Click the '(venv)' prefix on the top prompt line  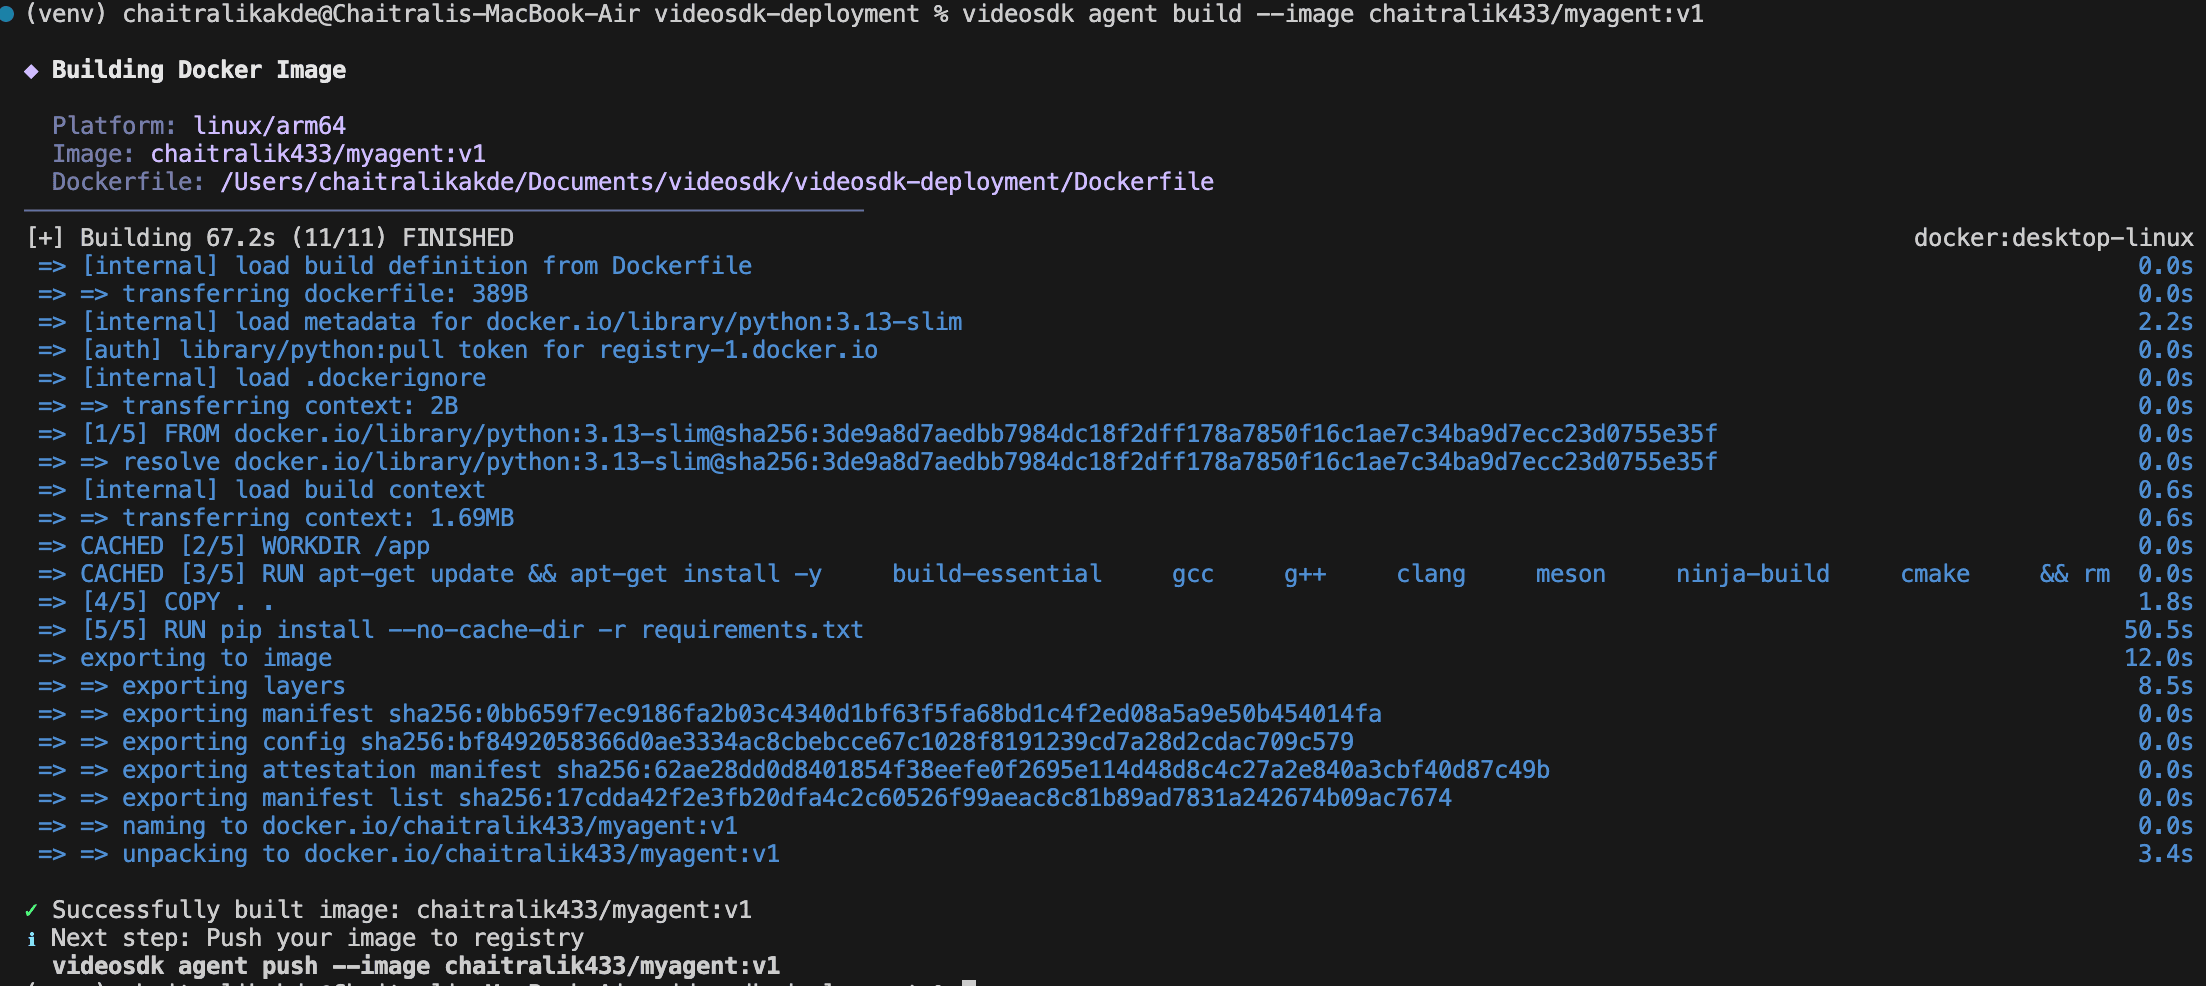65,14
